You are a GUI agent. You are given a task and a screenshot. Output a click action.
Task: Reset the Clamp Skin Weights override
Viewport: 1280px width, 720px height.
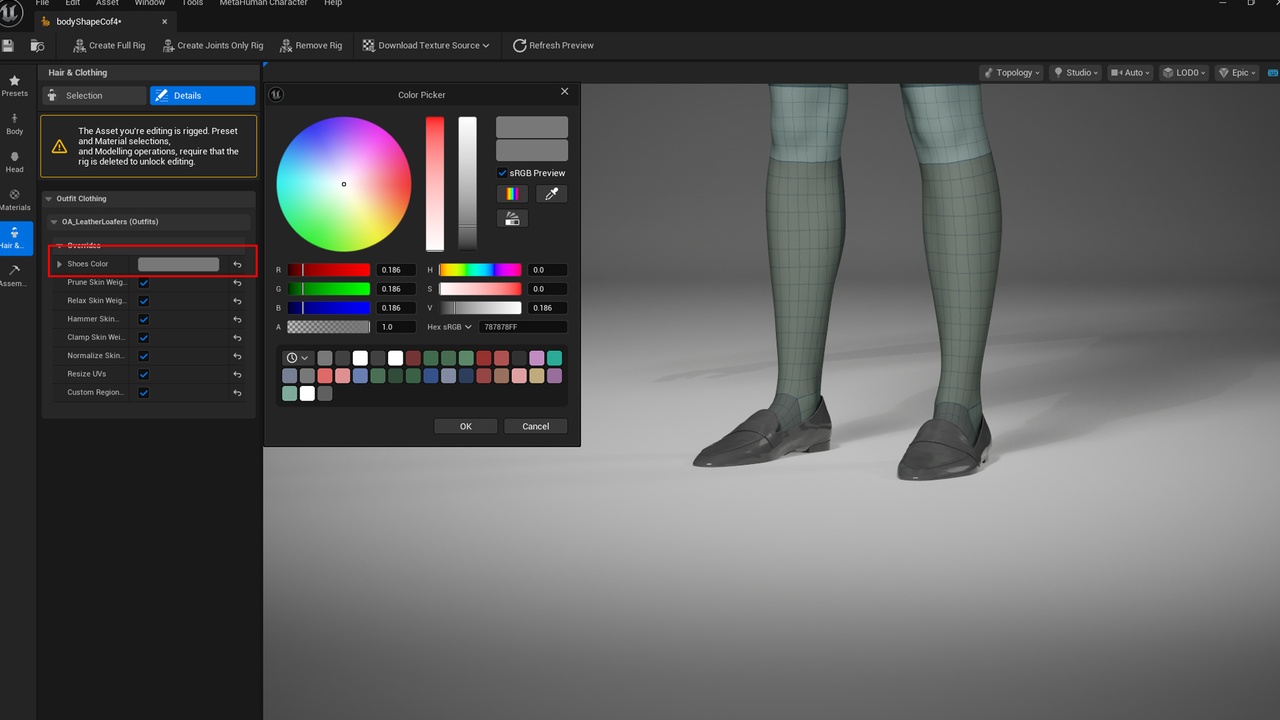coord(237,338)
